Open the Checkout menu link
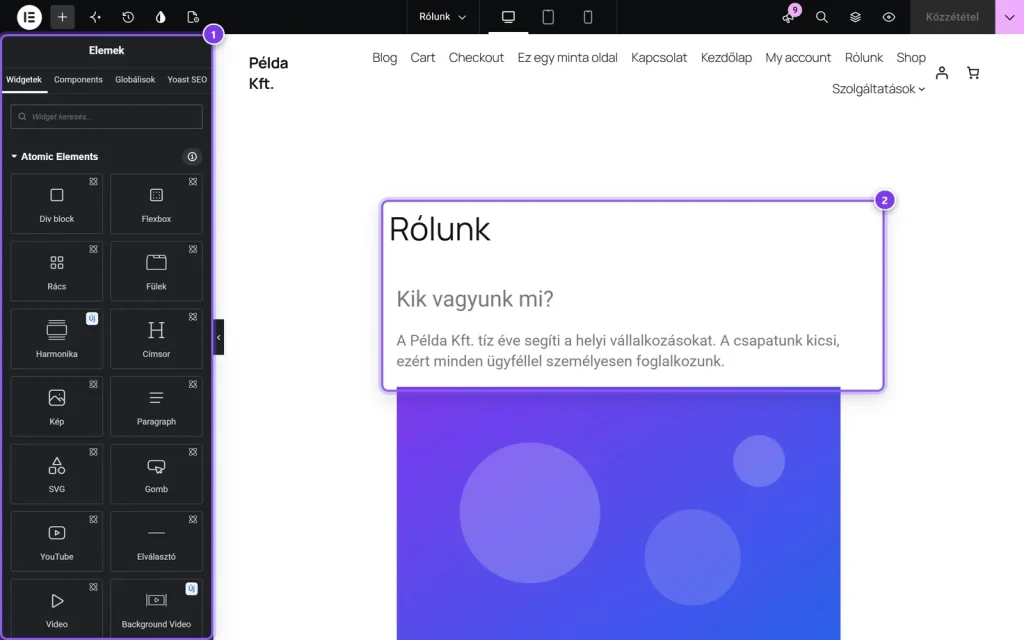This screenshot has width=1024, height=640. (x=476, y=57)
